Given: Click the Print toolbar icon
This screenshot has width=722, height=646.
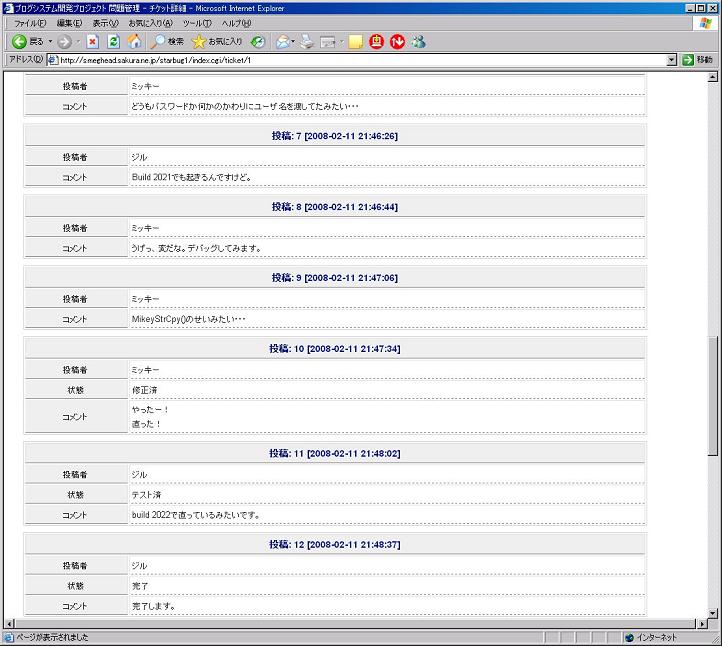Looking at the screenshot, I should pyautogui.click(x=307, y=42).
